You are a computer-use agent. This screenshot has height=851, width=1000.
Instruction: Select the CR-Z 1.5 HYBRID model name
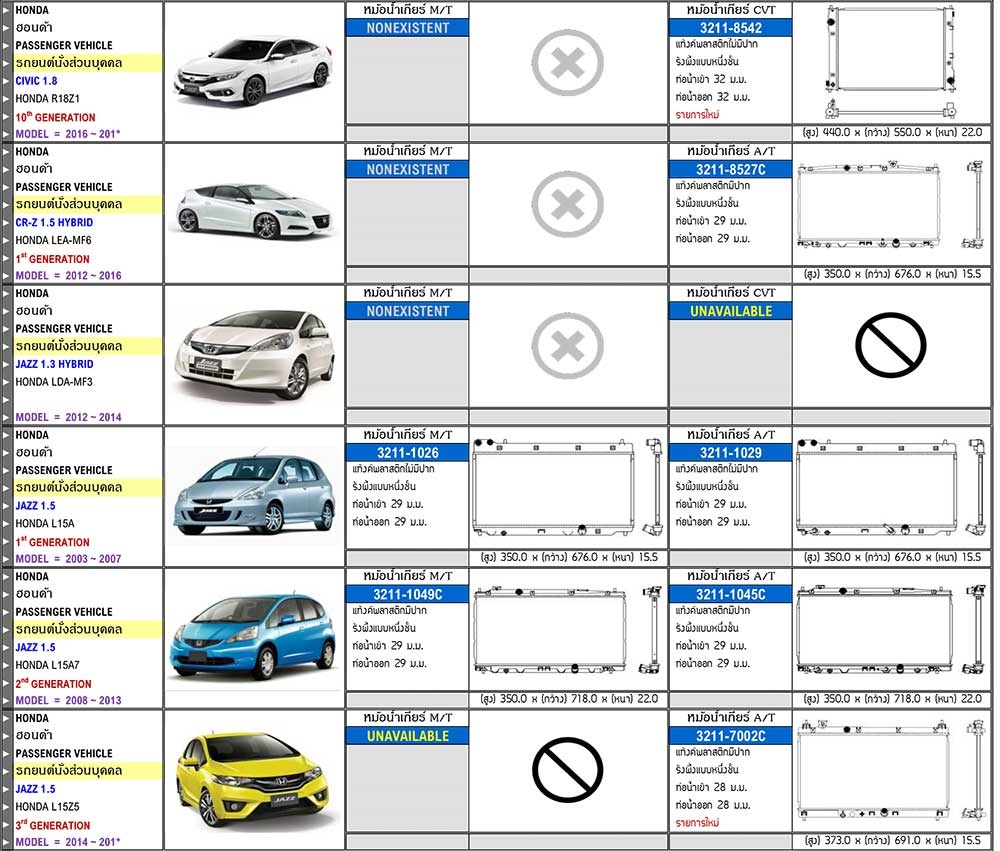54,223
